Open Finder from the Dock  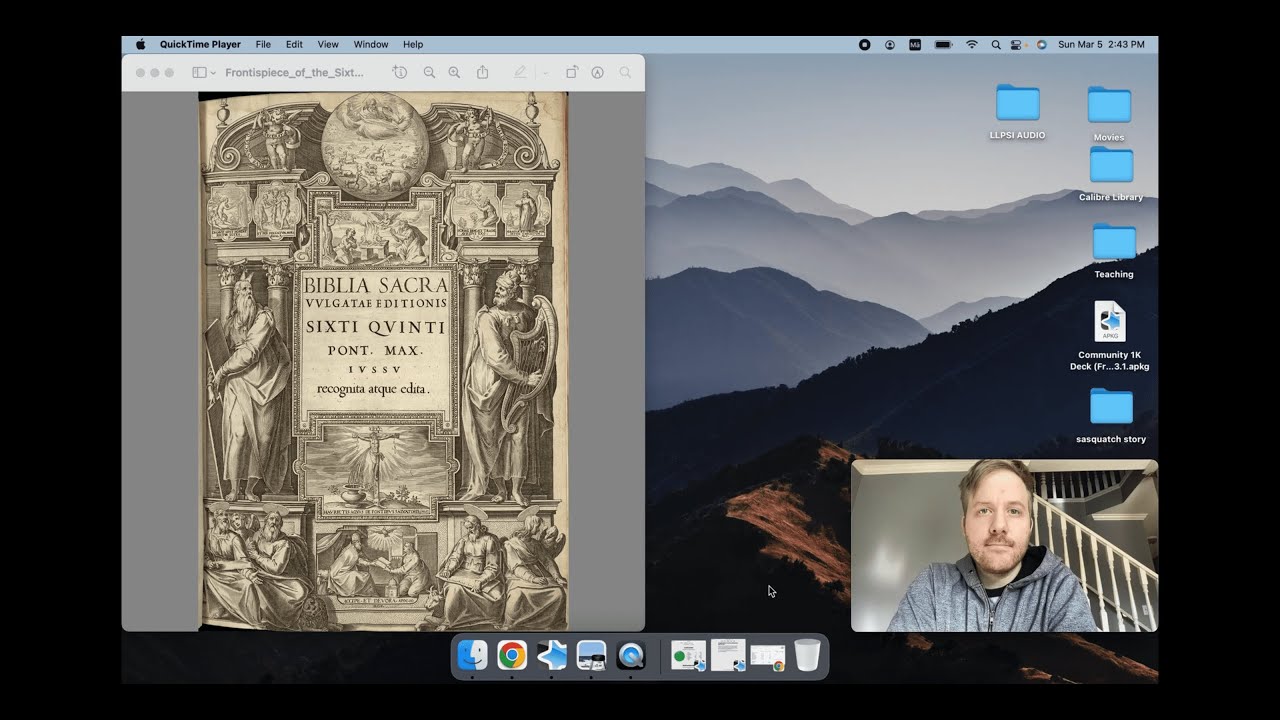tap(472, 655)
